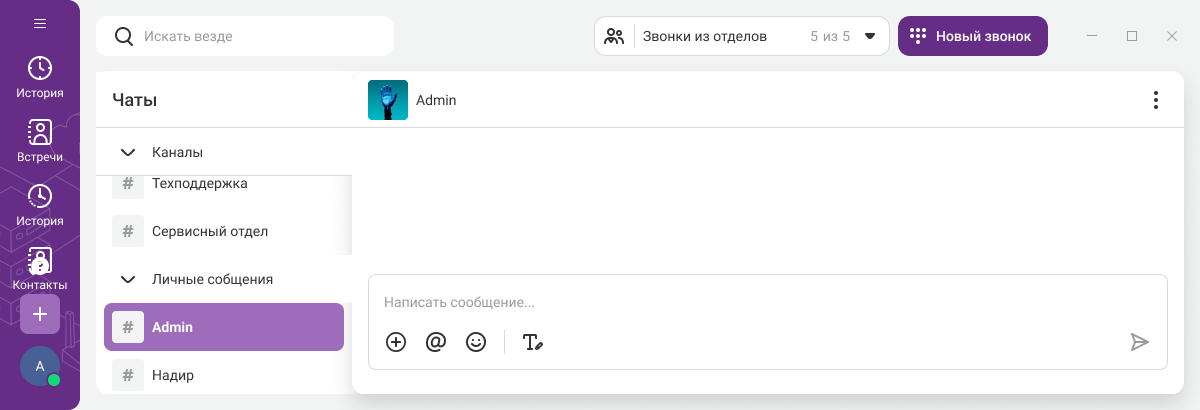Open the Сервисный отдел channel
This screenshot has width=1200, height=410.
pos(210,231)
